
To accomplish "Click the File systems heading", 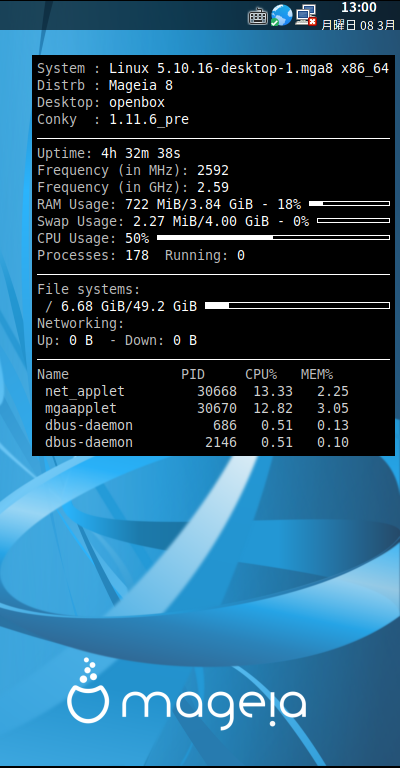I will (89, 289).
